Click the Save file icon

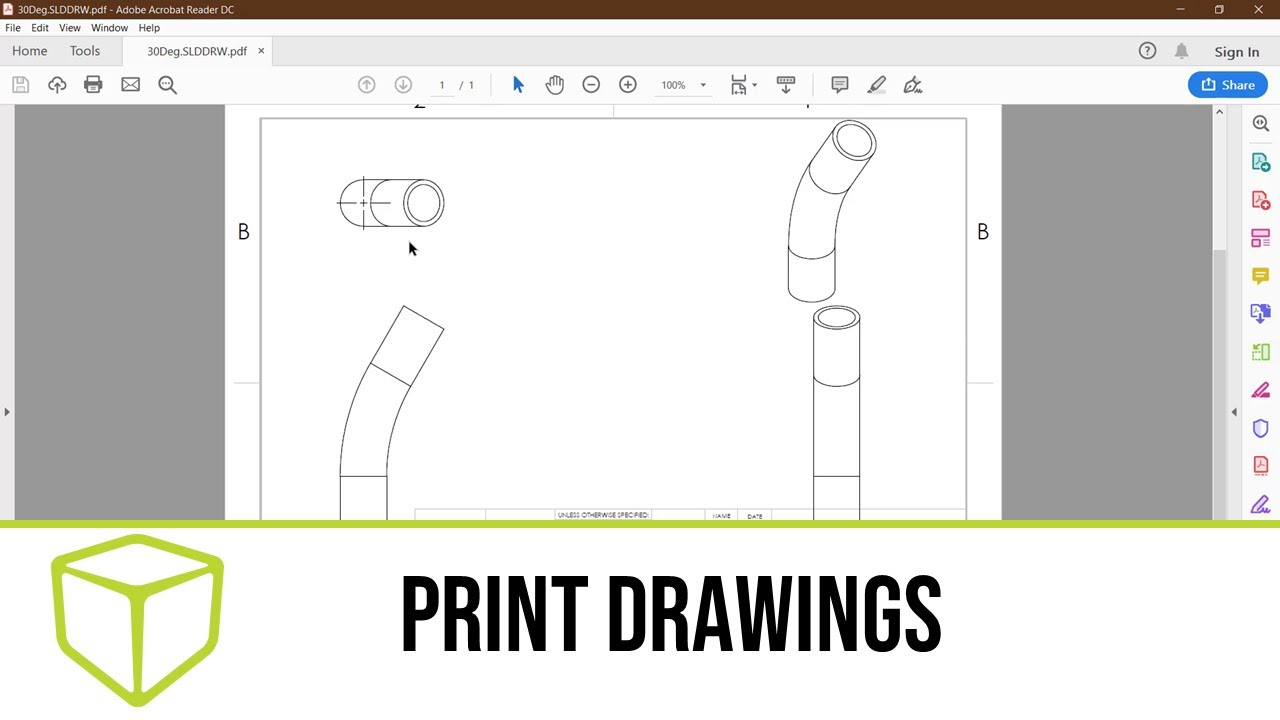click(20, 85)
